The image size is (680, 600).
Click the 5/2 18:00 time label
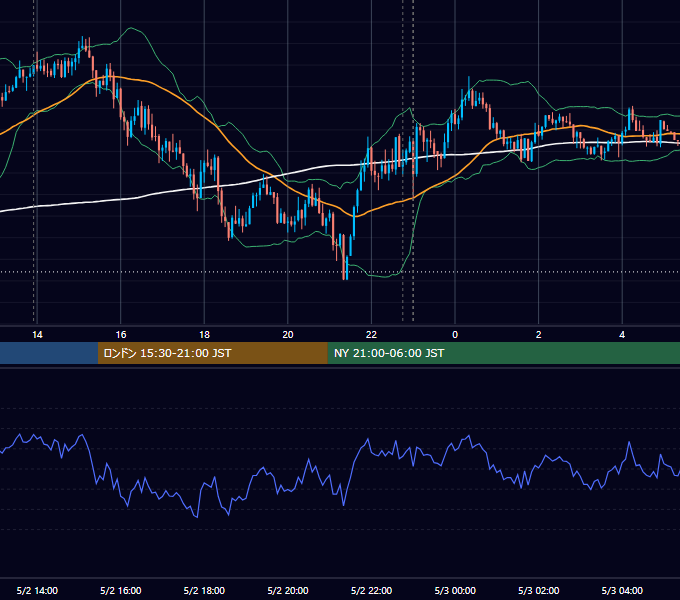tap(204, 590)
